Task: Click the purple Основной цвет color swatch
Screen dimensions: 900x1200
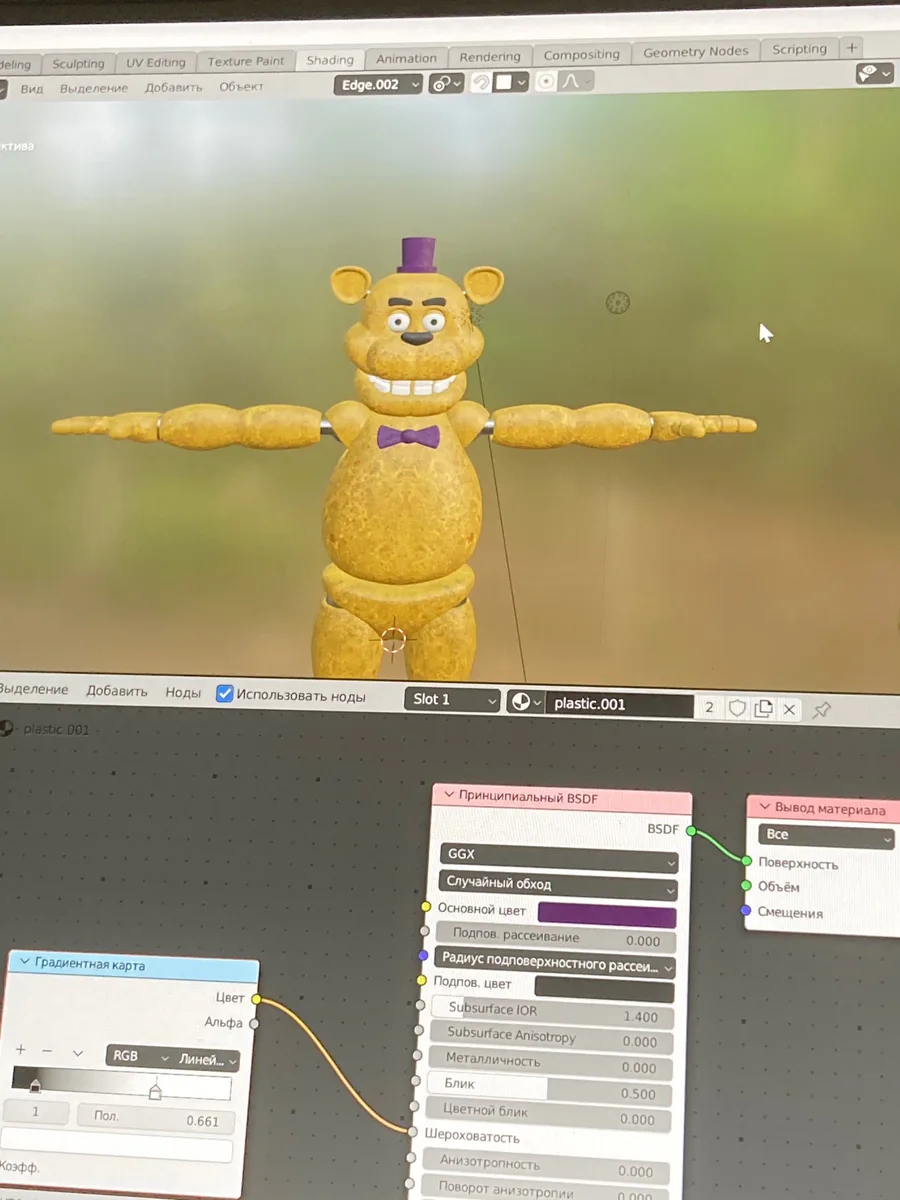Action: click(606, 915)
